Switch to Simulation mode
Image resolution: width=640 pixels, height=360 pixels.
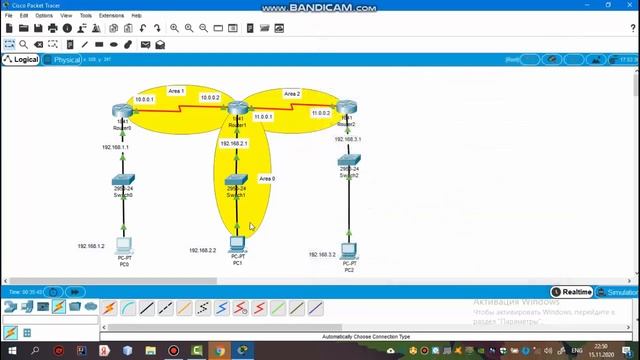click(x=618, y=292)
